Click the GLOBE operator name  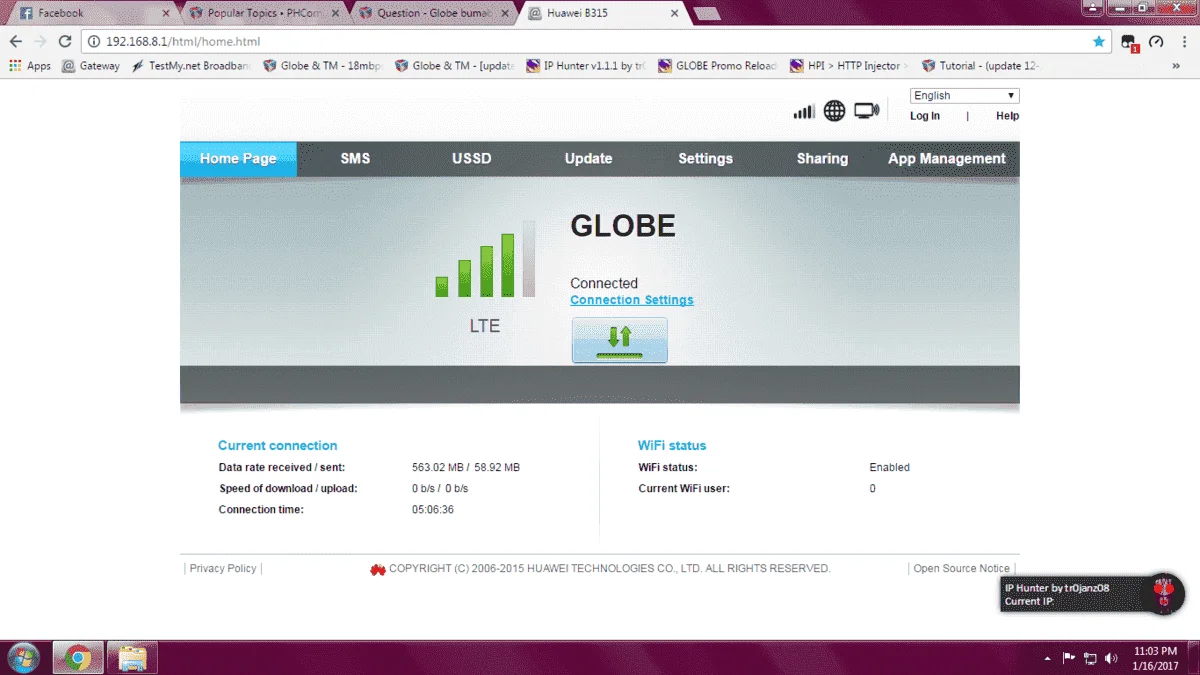623,226
